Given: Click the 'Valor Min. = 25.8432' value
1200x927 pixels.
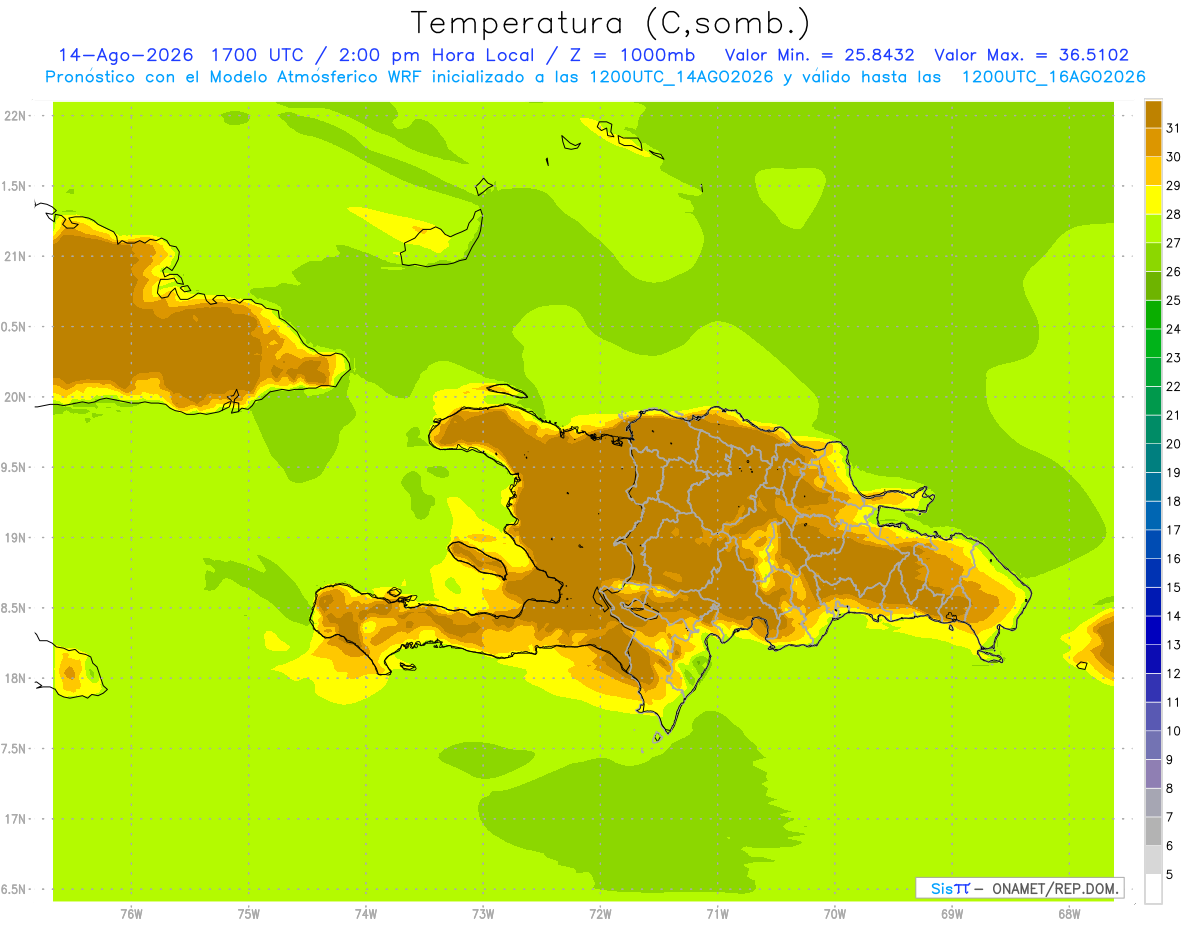Looking at the screenshot, I should coord(819,55).
